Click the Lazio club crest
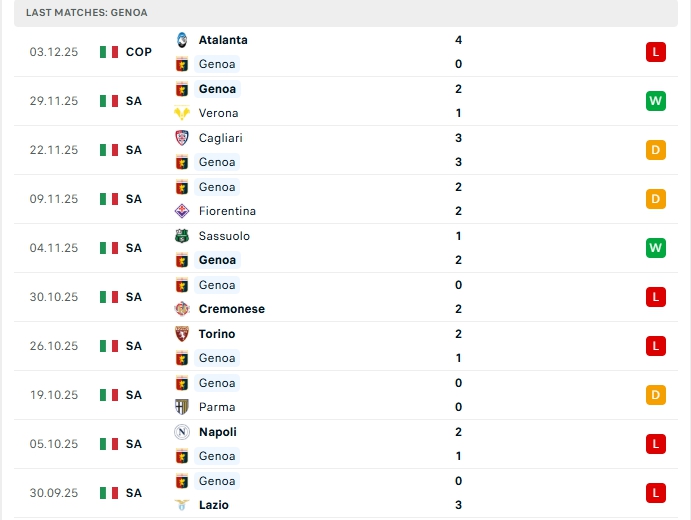Image resolution: width=691 pixels, height=520 pixels. pos(182,505)
